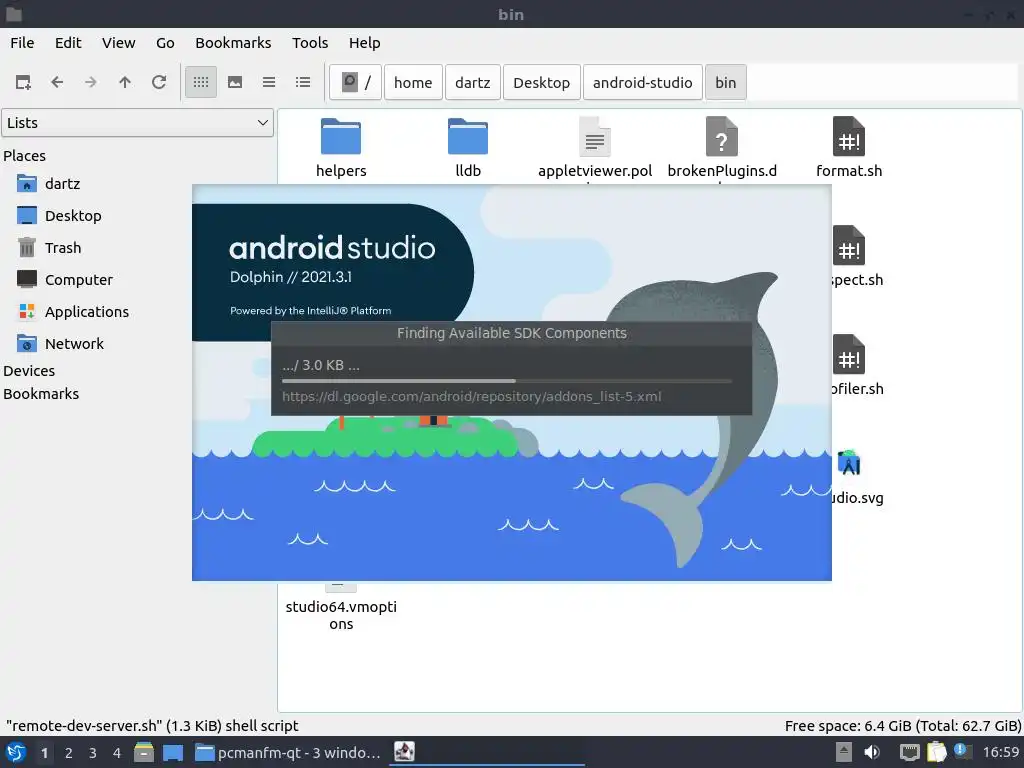Screen dimensions: 1024x768
Task: Open Applications in the Places sidebar
Action: click(86, 312)
